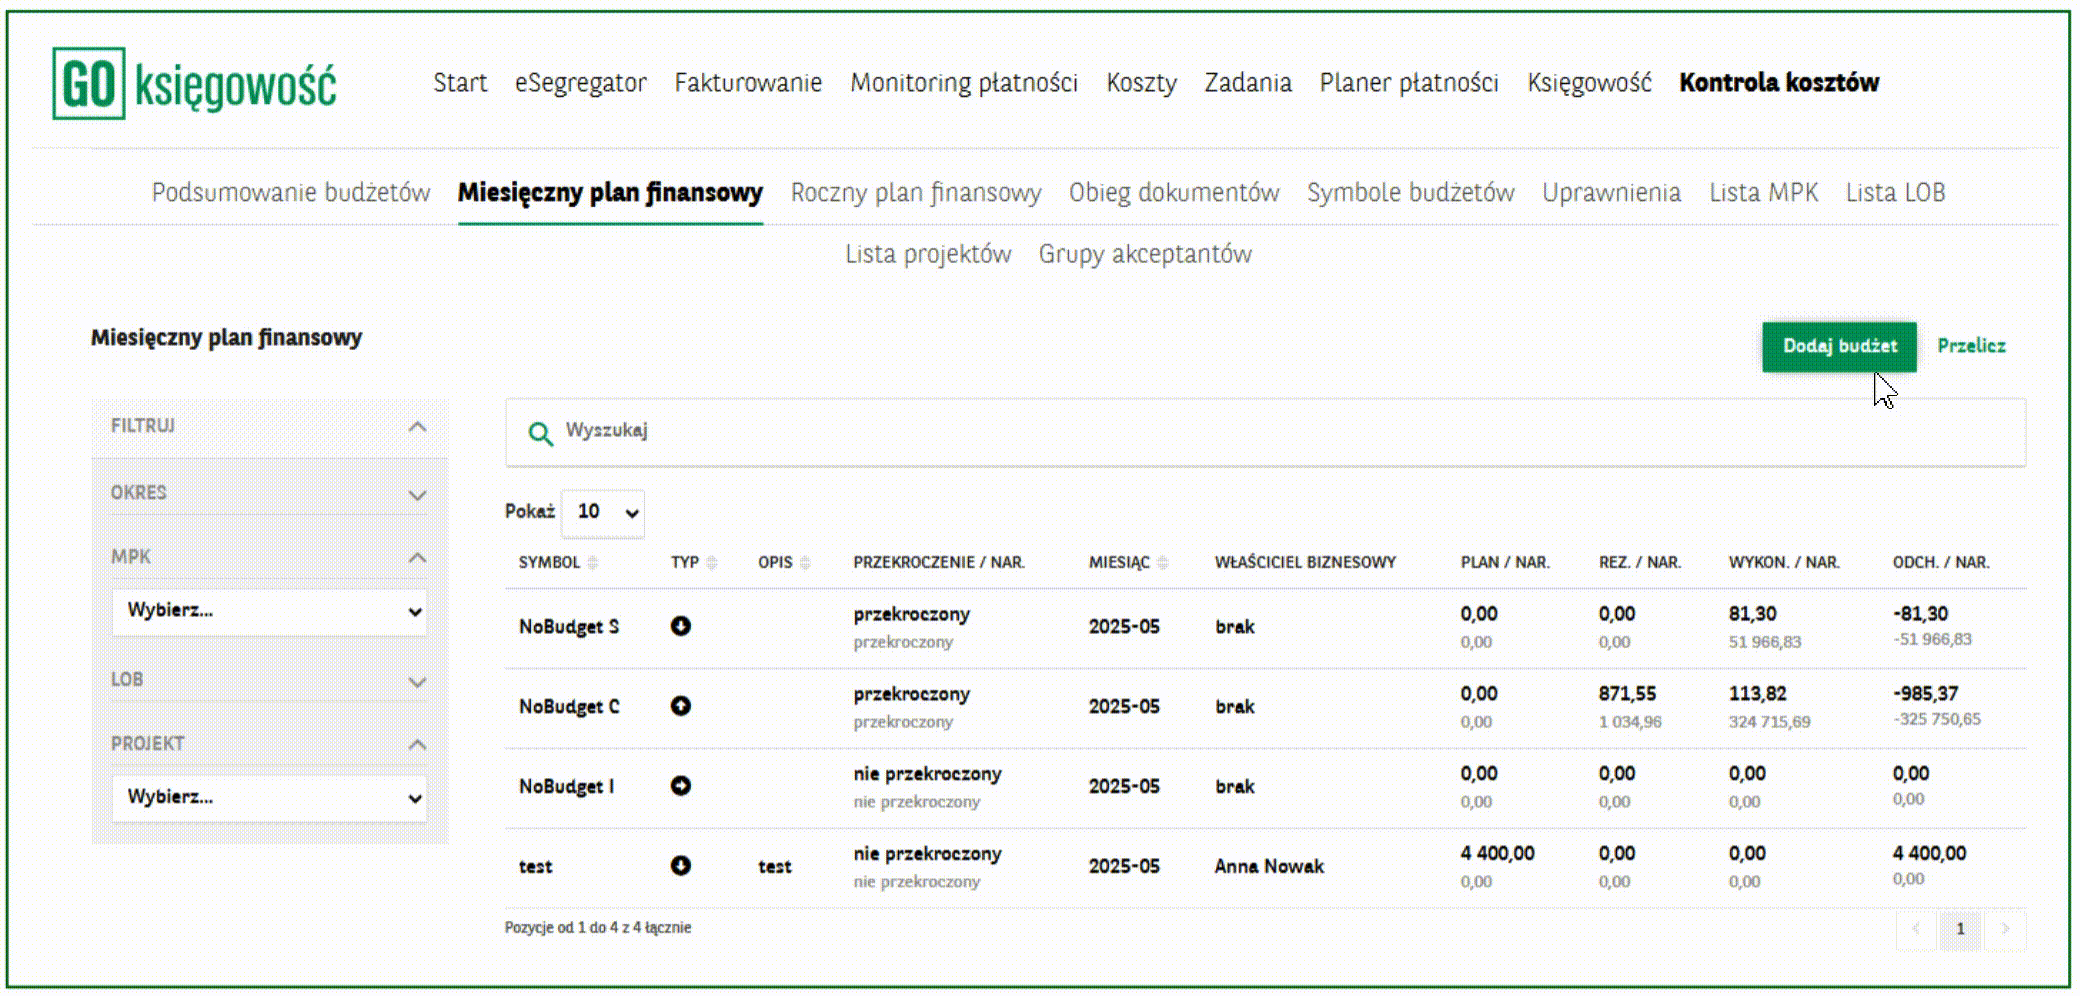
Task: Sort by OPIS column sort icon
Action: [x=805, y=563]
